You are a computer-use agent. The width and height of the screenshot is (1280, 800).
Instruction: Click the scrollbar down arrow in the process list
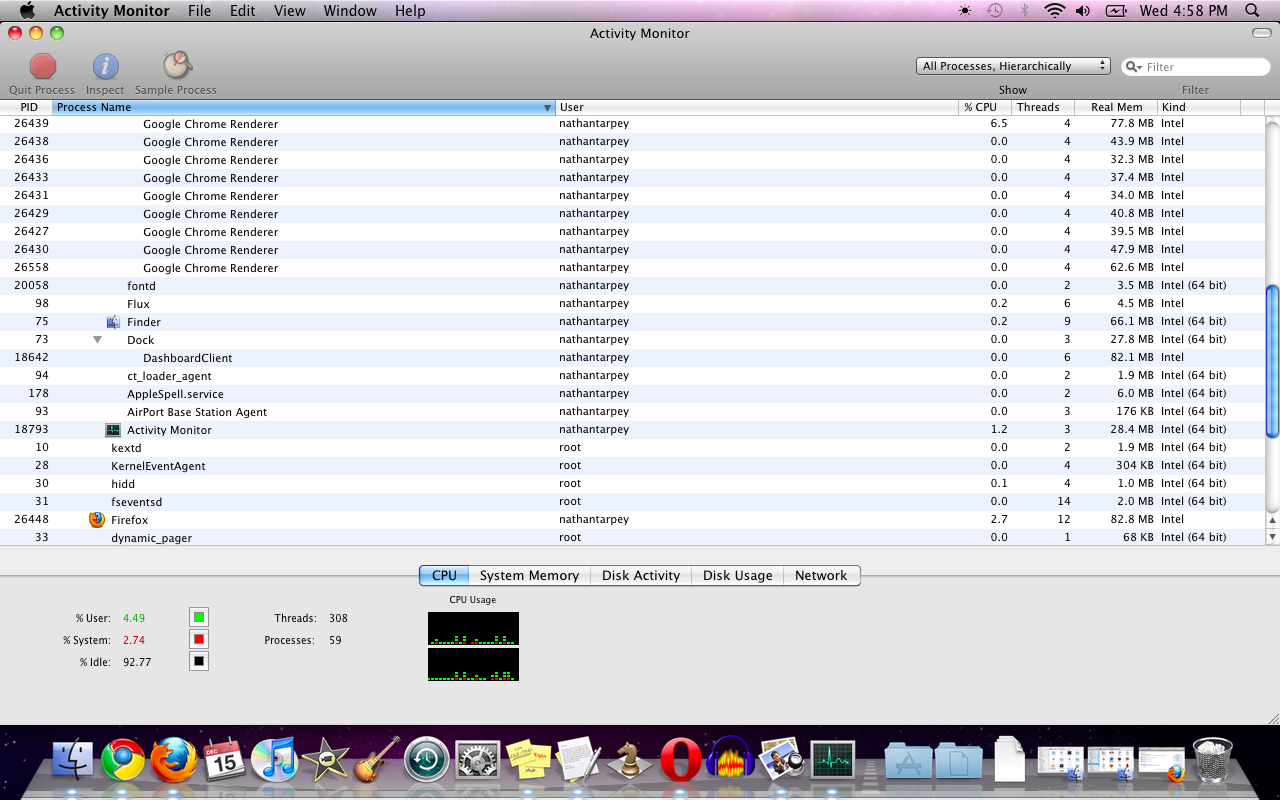pos(1272,537)
